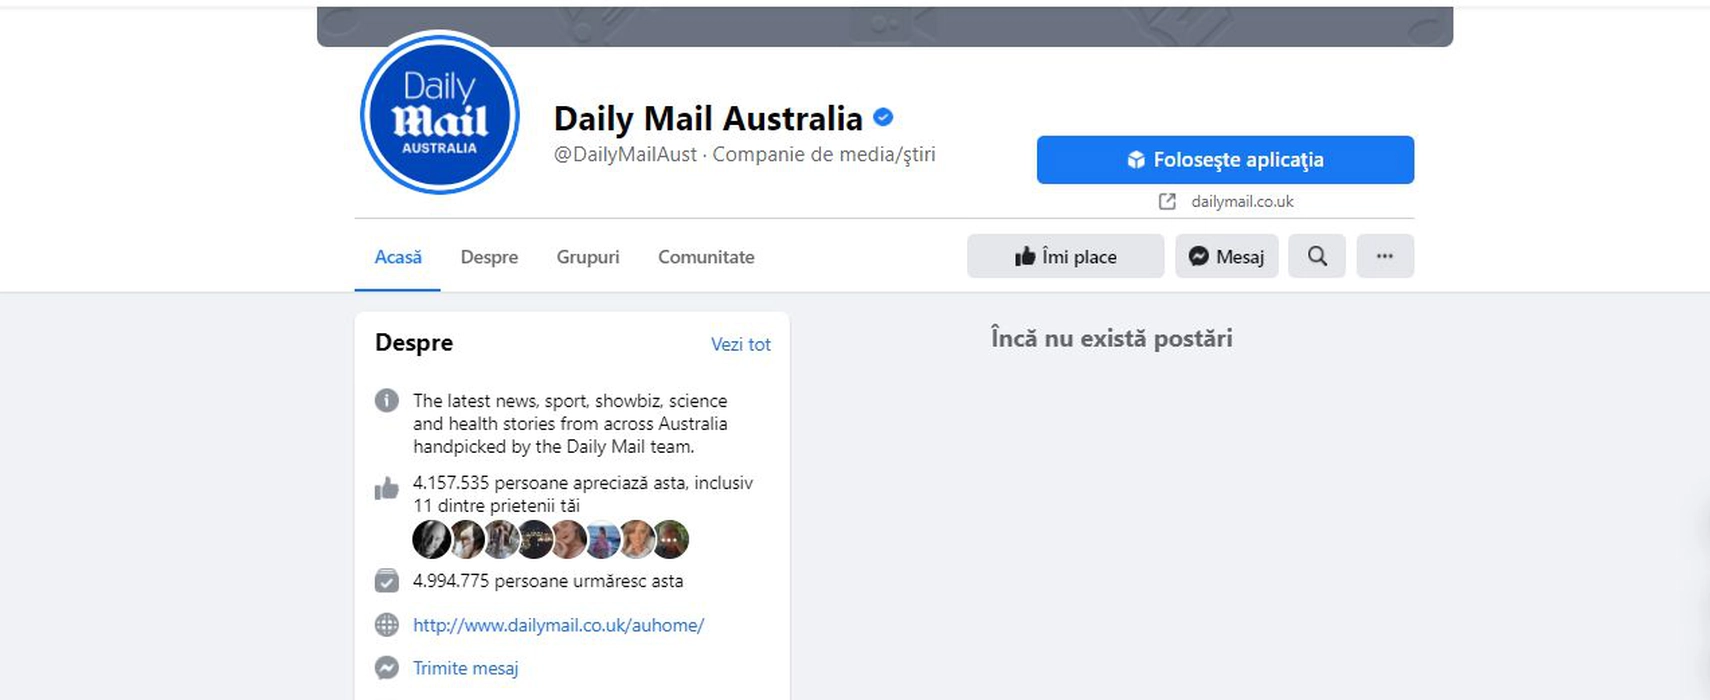
Task: Click the thumbs-up likes icon in Despre
Action: click(386, 488)
